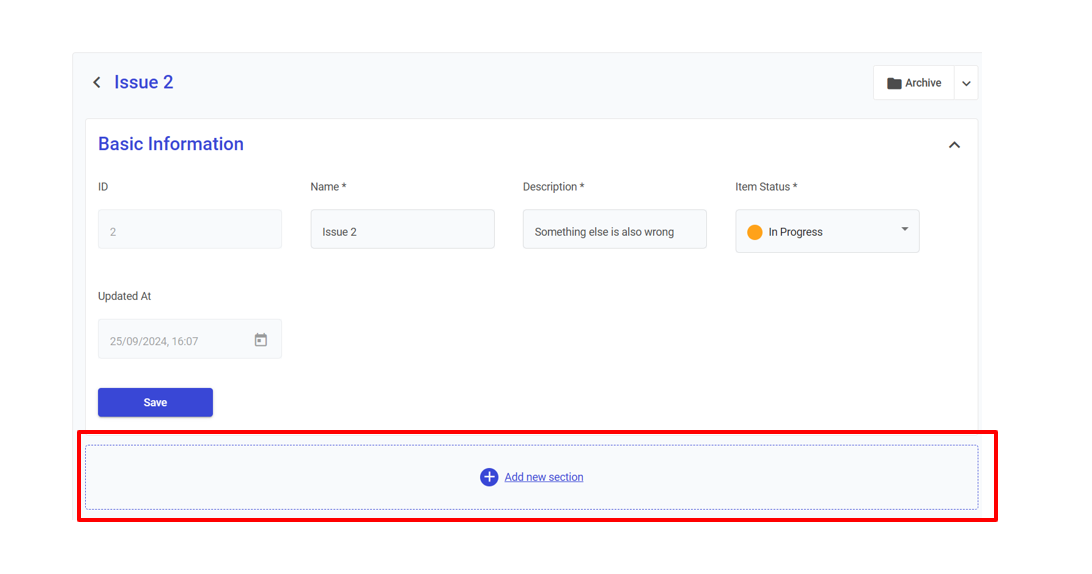Click the folder icon in Archive button

[894, 84]
